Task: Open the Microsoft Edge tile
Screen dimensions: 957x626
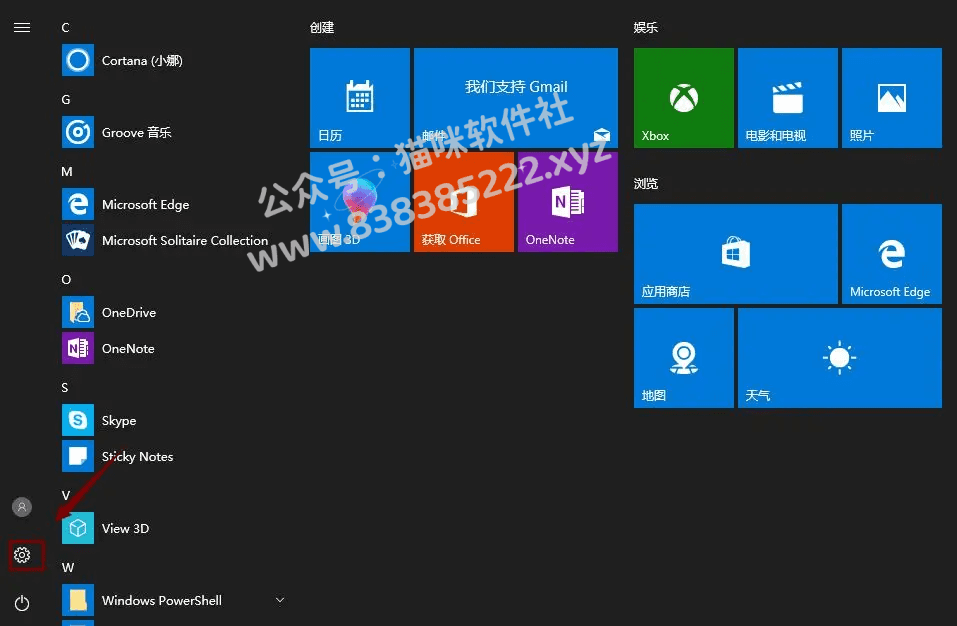Action: pyautogui.click(x=892, y=254)
